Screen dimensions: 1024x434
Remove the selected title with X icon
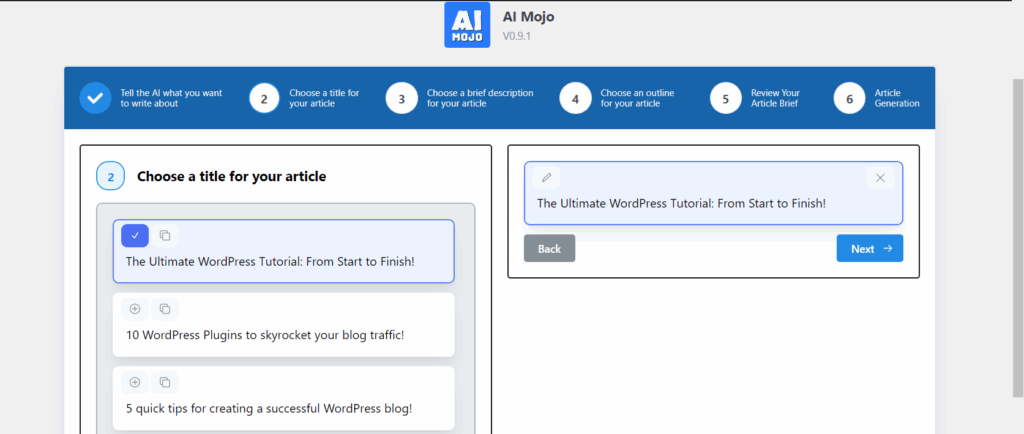[880, 178]
